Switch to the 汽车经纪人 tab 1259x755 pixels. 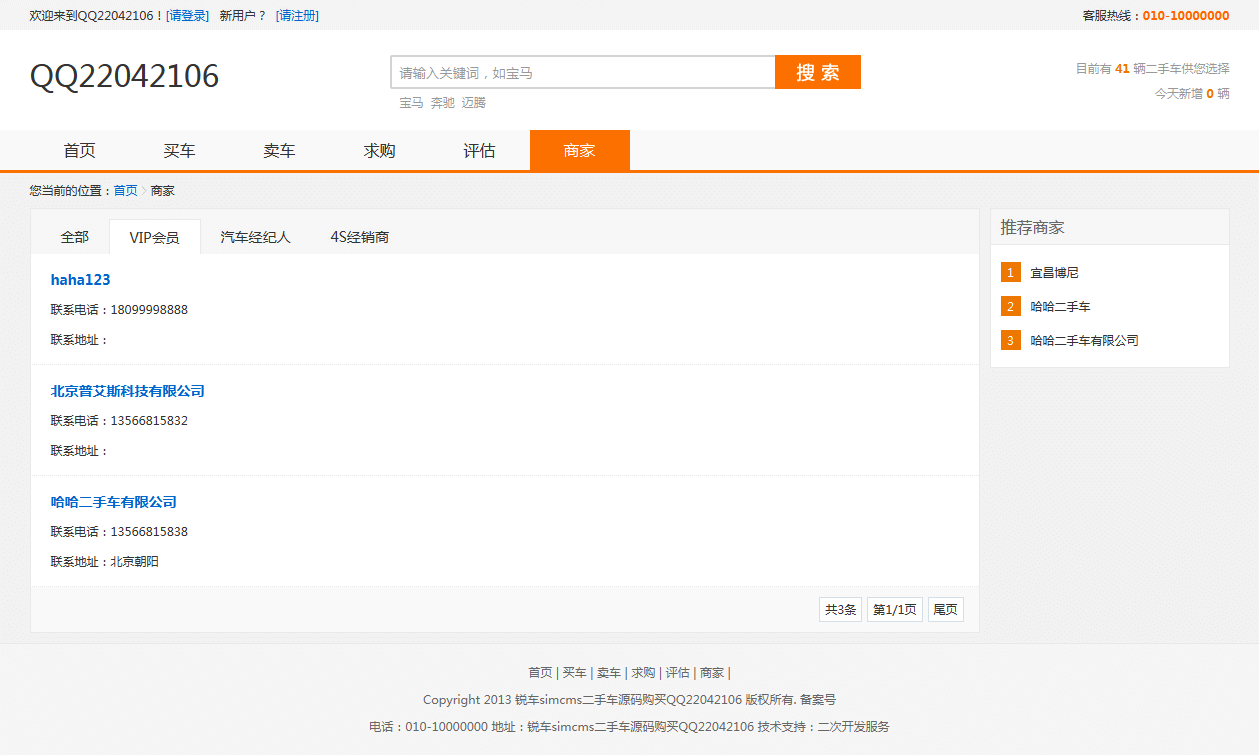pos(255,237)
